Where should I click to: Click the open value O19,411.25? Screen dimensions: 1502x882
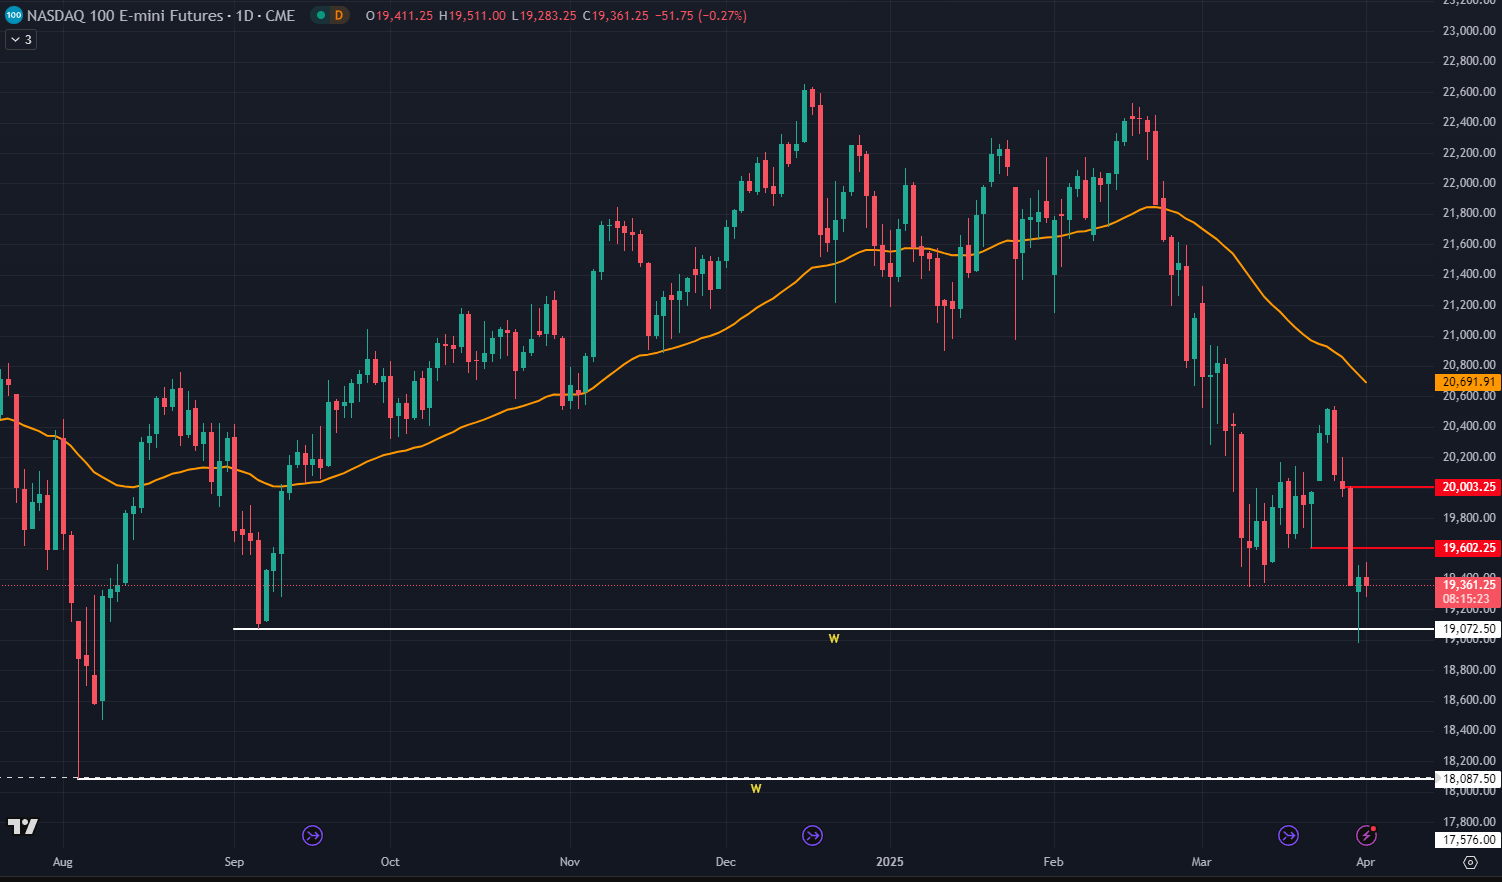(399, 16)
